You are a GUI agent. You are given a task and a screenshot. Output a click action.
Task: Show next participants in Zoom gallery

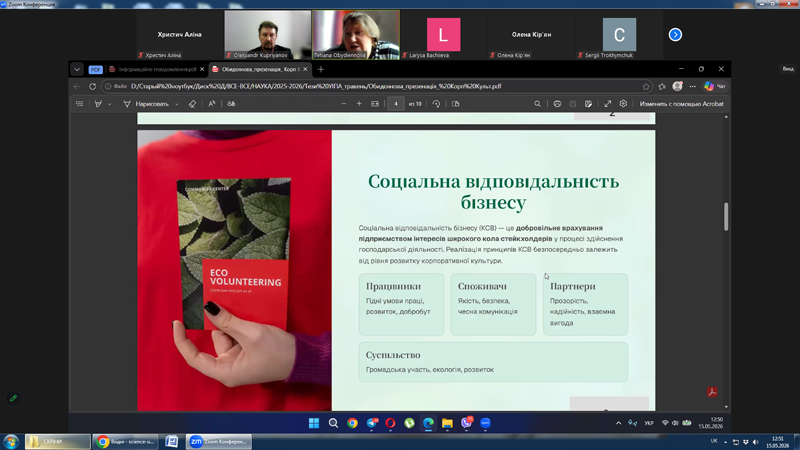pyautogui.click(x=675, y=35)
